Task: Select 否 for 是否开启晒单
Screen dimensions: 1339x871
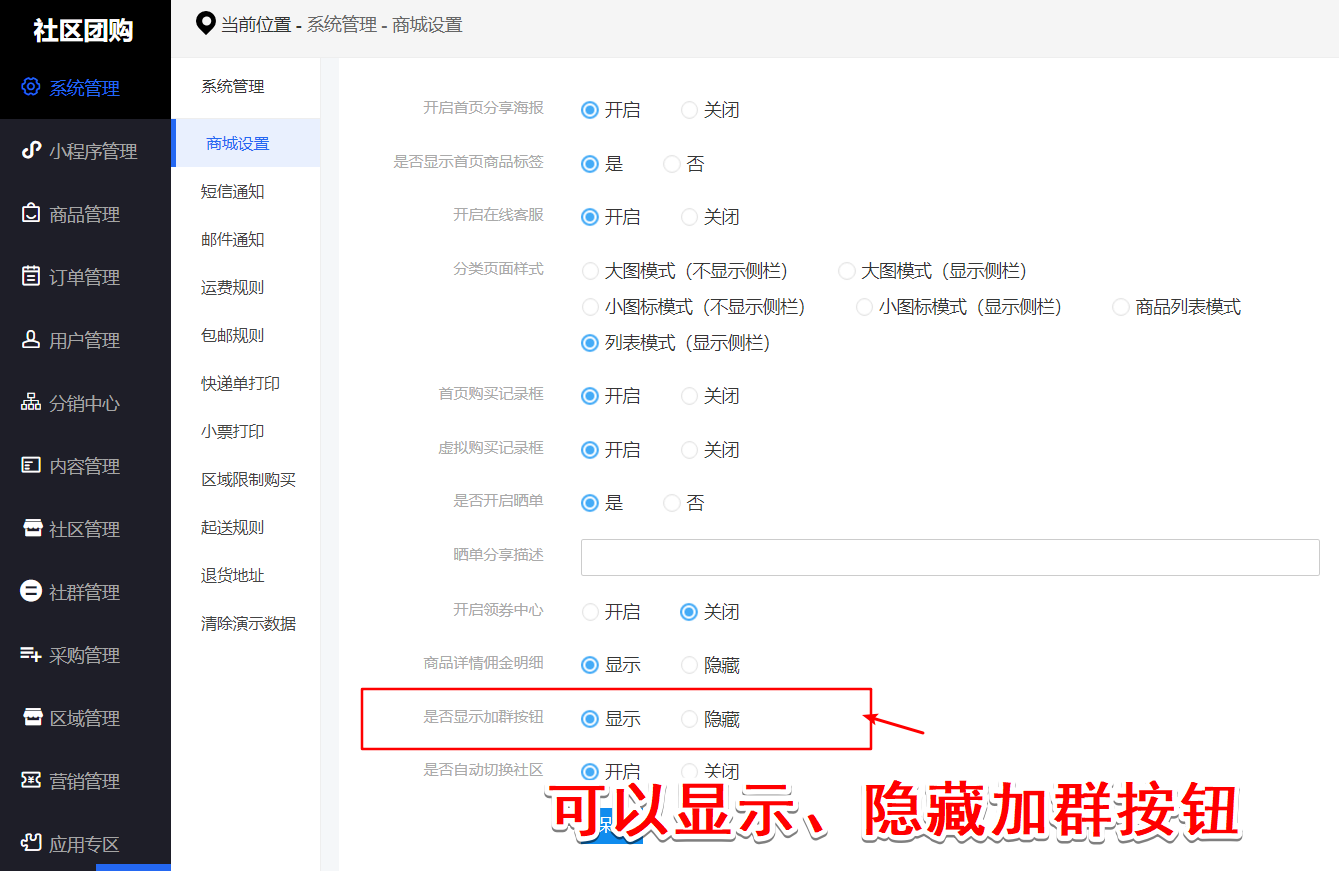Action: click(672, 503)
